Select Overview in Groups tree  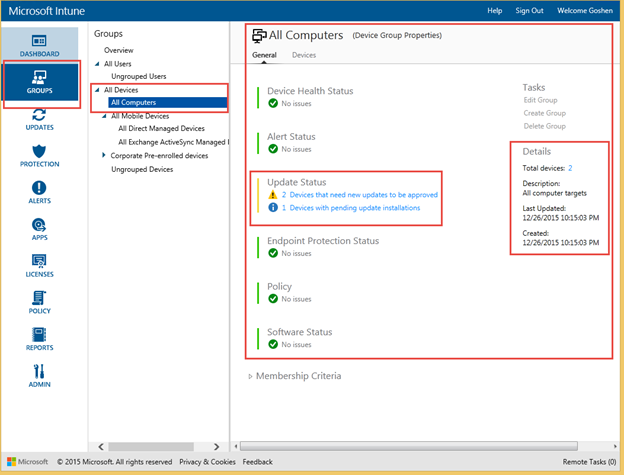pyautogui.click(x=119, y=50)
